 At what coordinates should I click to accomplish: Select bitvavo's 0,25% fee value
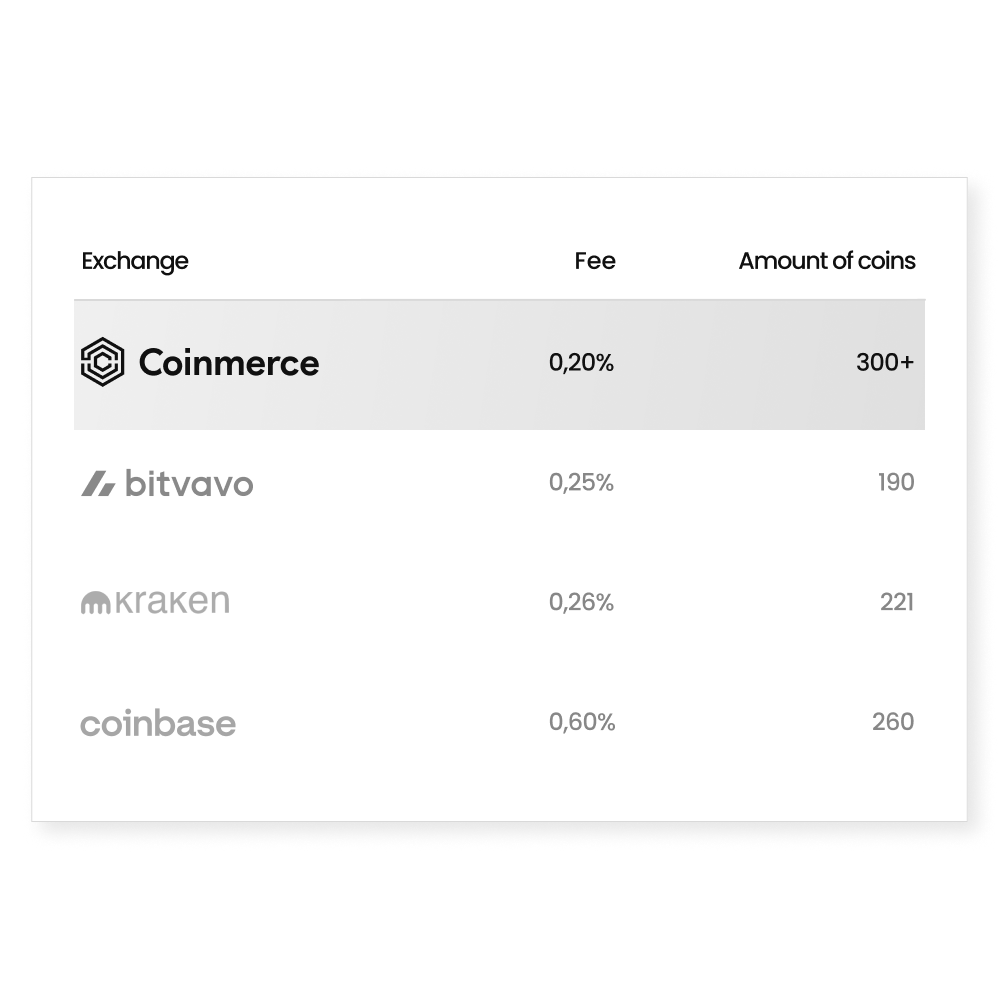(581, 483)
